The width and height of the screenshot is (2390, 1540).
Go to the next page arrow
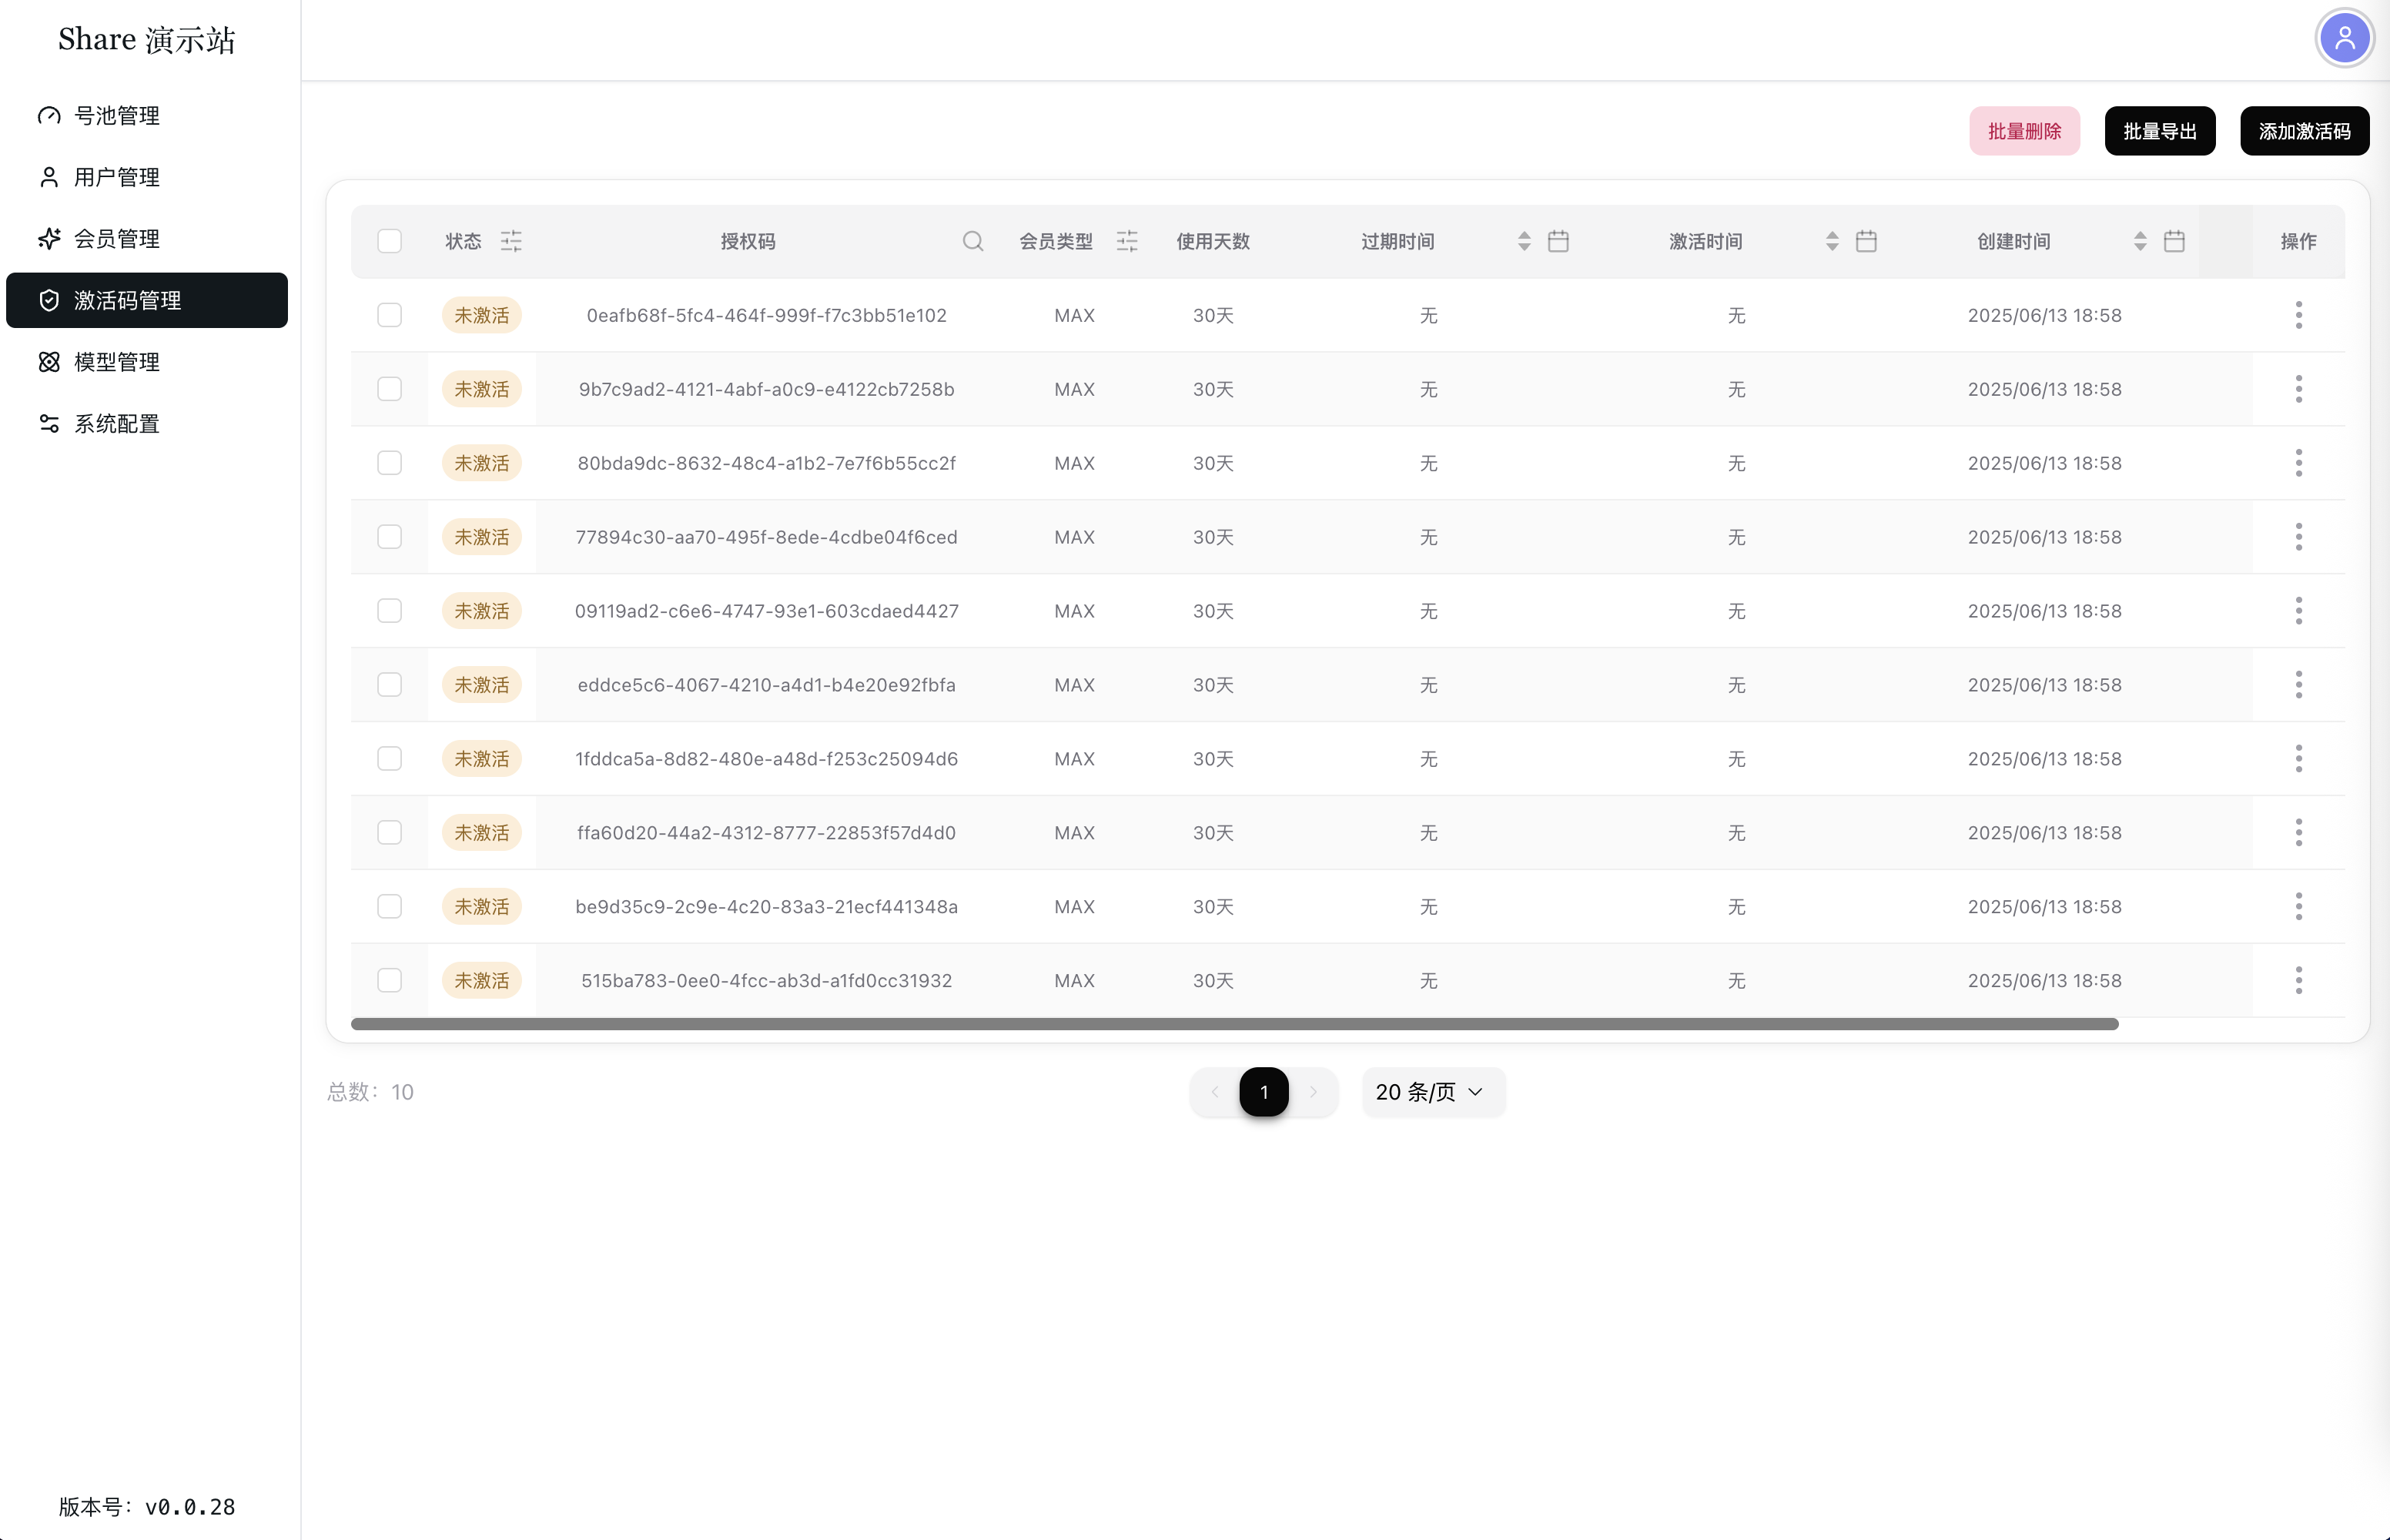(1313, 1092)
